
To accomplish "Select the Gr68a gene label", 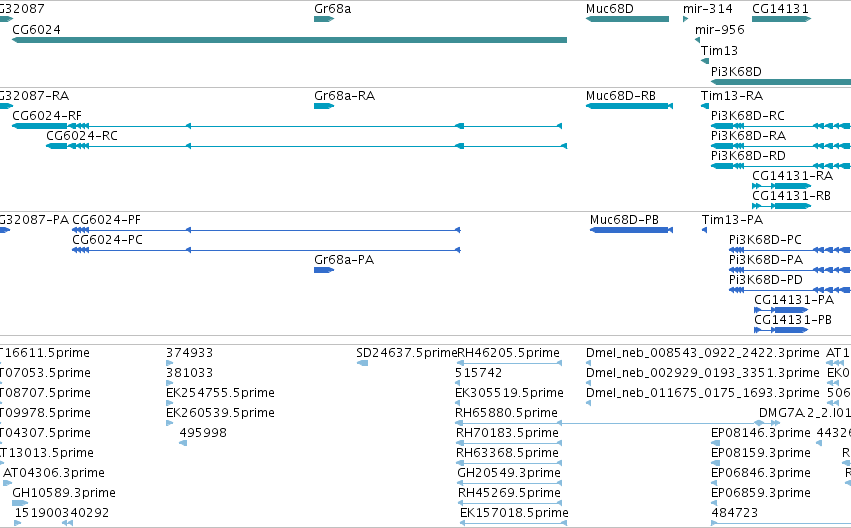I will point(333,9).
